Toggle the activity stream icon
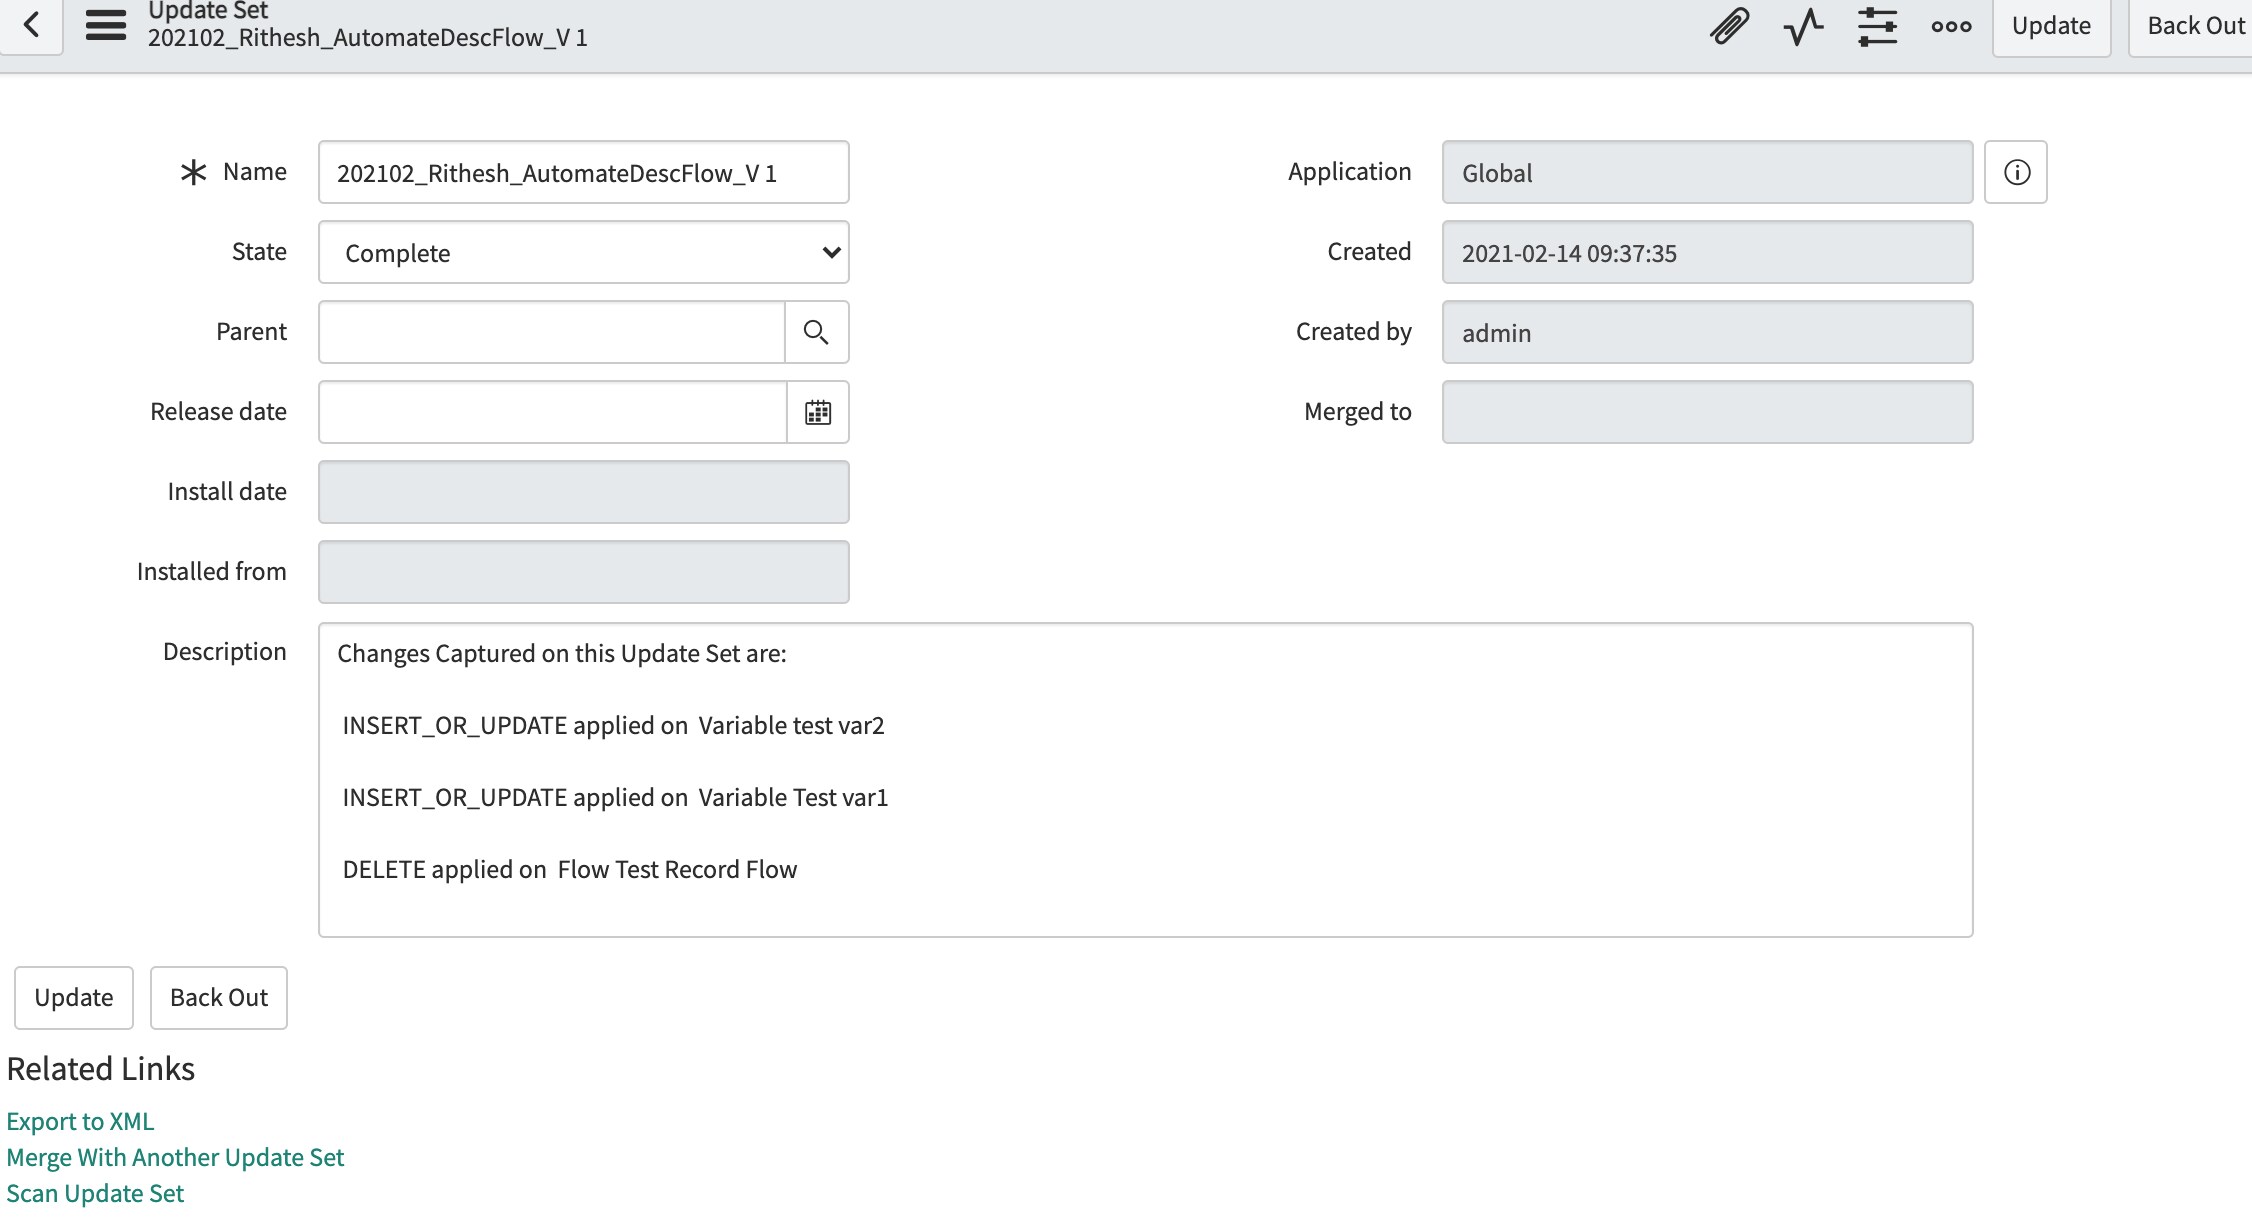The height and width of the screenshot is (1226, 2252). coord(1804,26)
